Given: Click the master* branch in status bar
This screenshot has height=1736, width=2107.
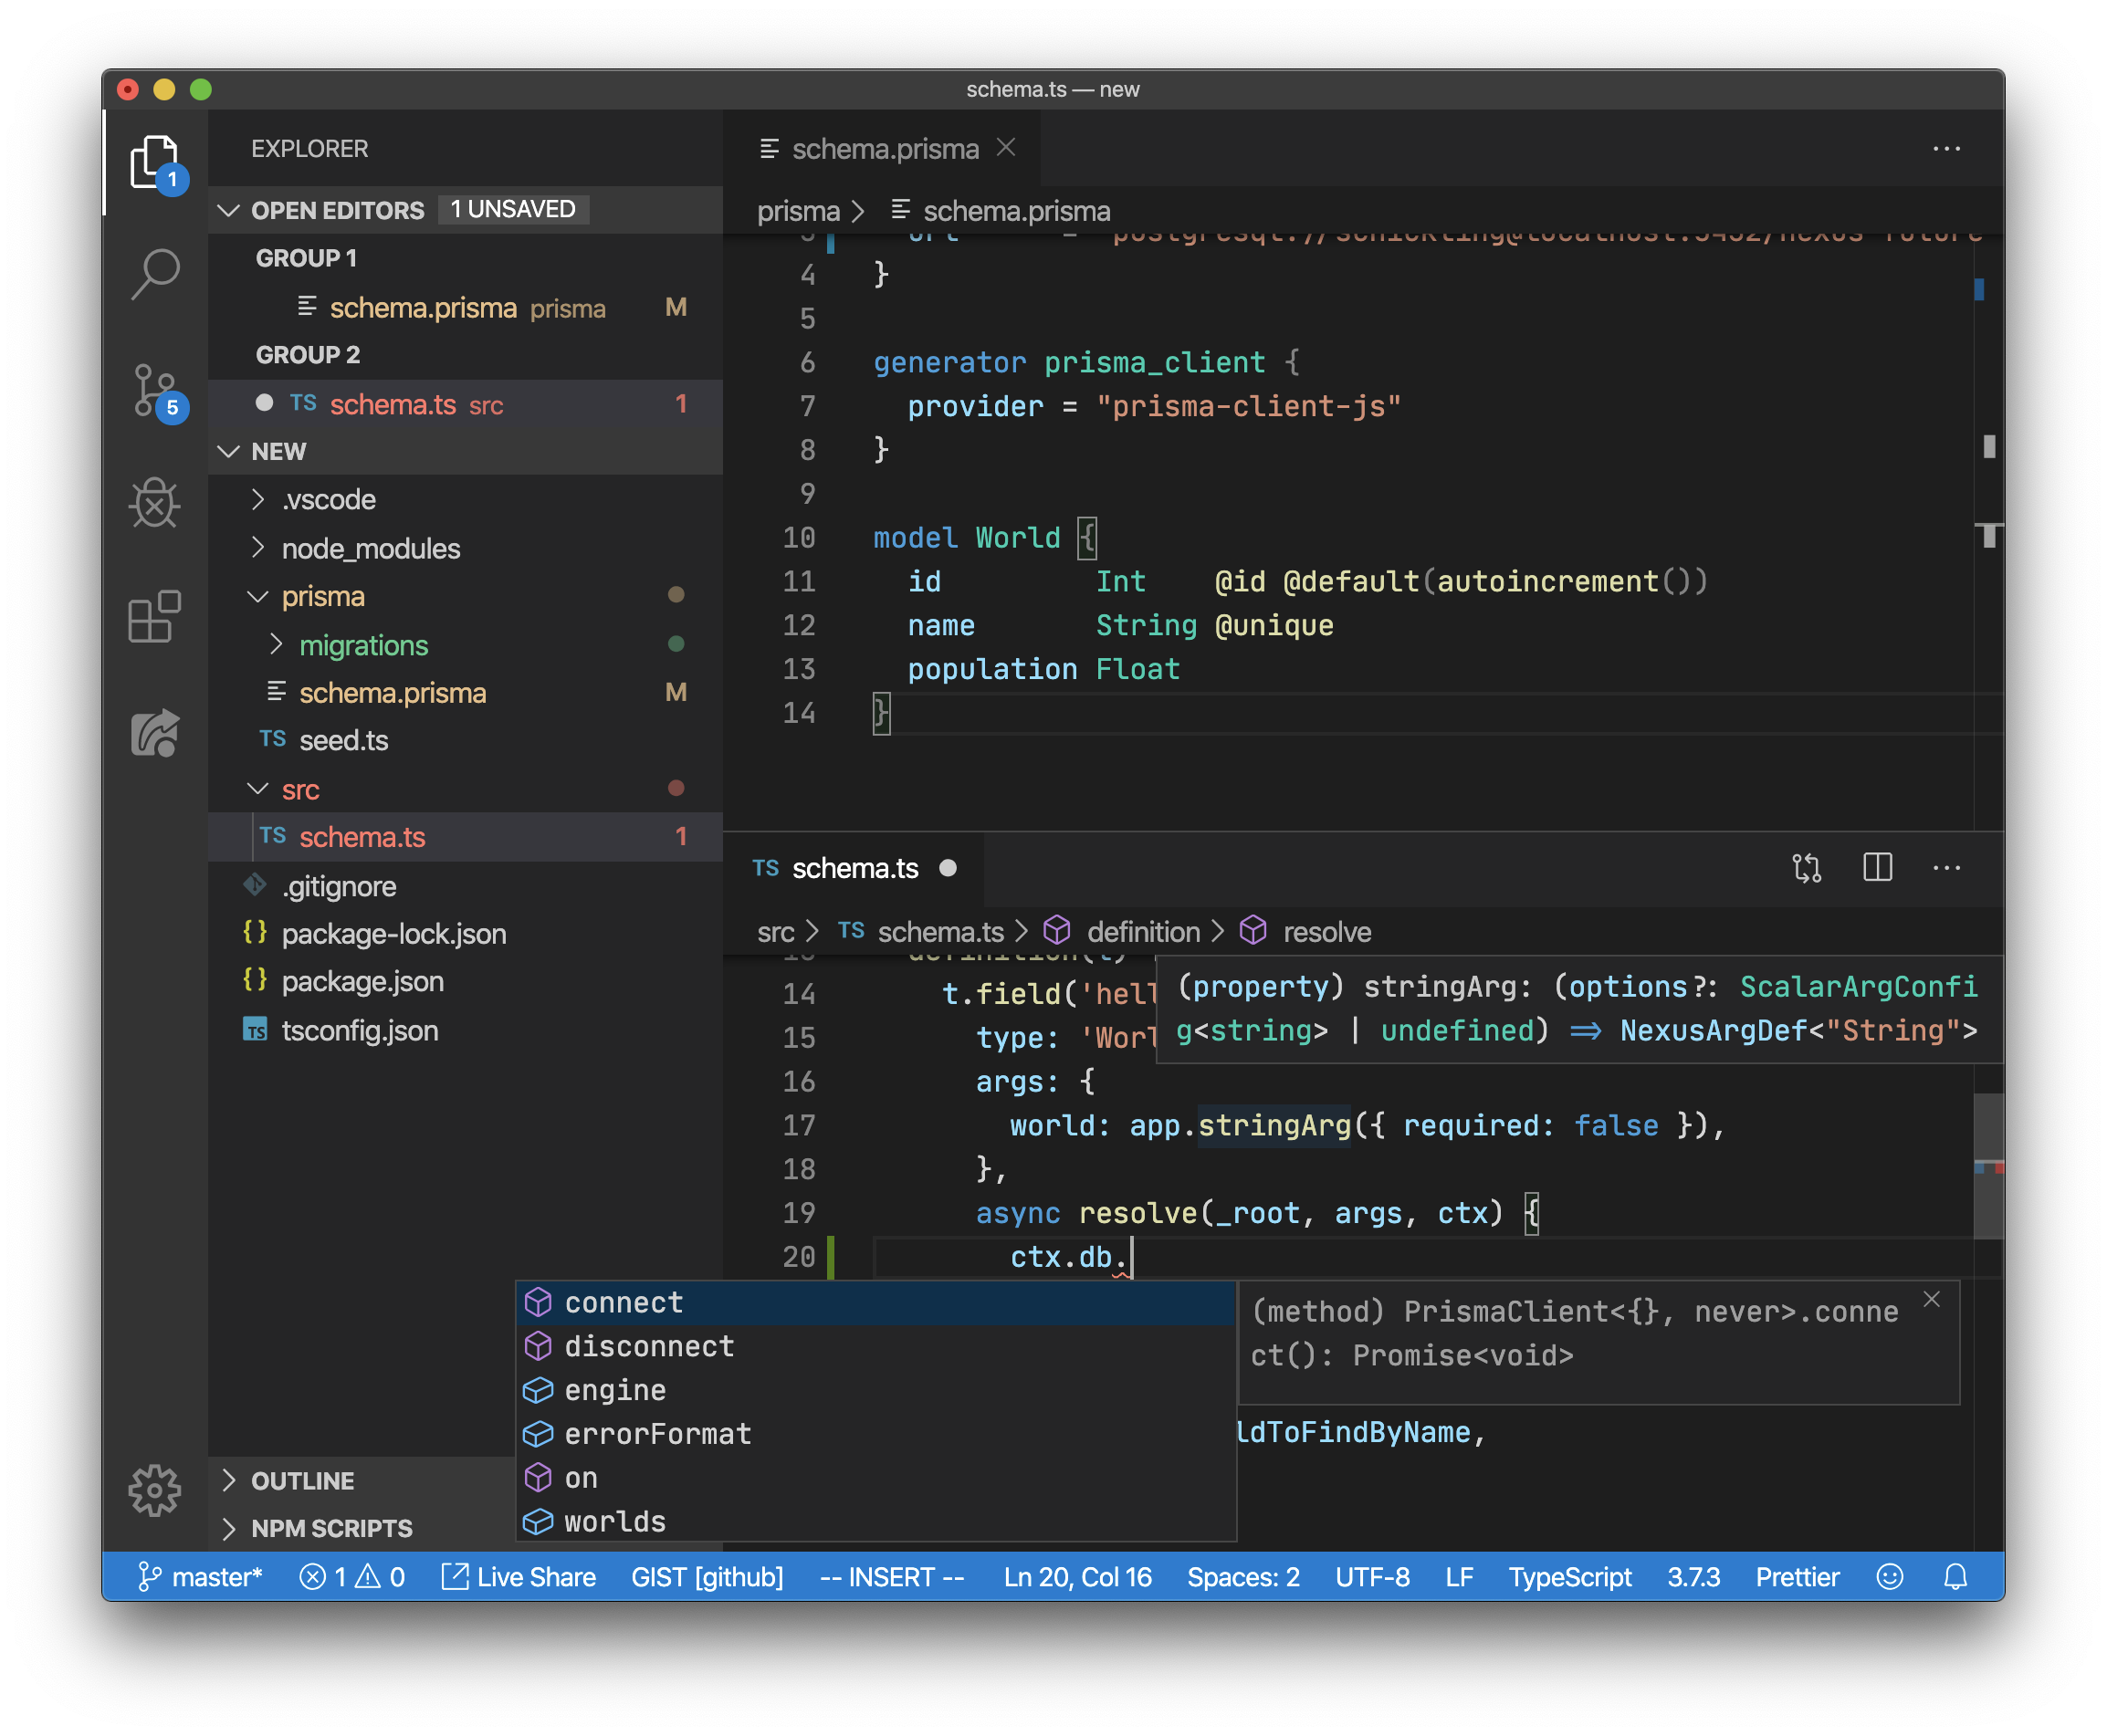Looking at the screenshot, I should point(200,1577).
